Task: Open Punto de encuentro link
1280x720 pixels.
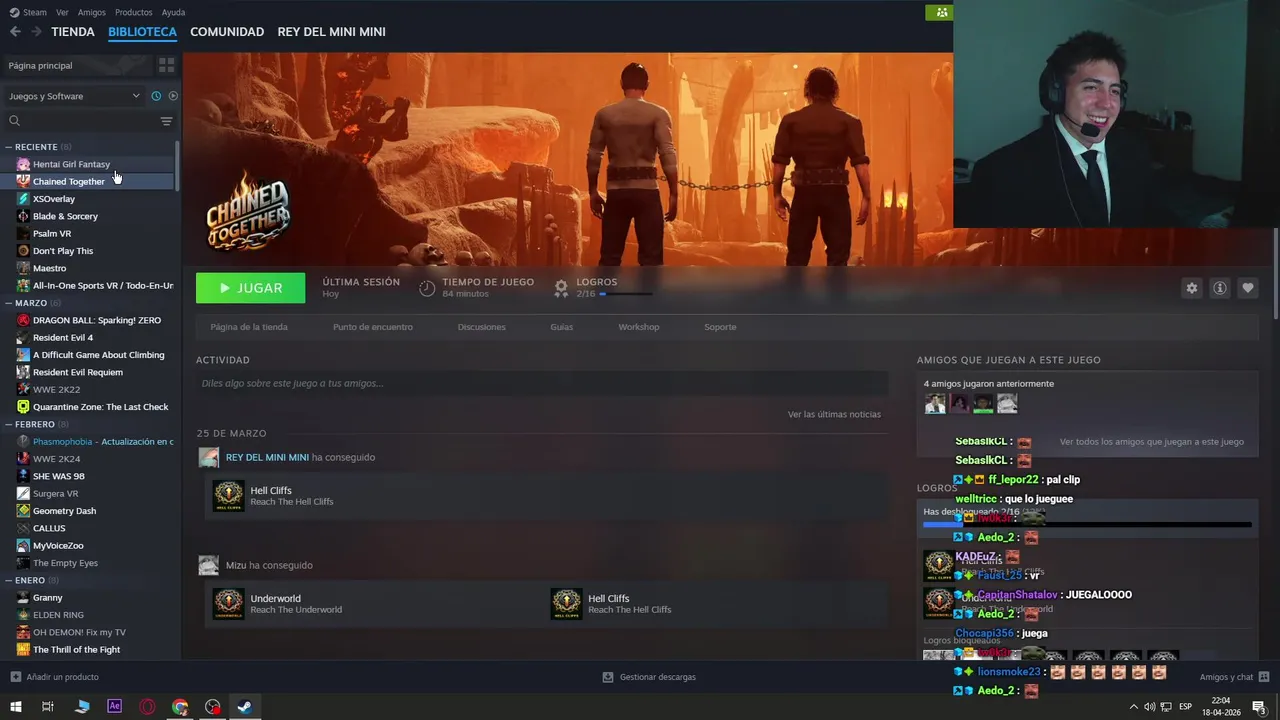Action: [x=372, y=327]
